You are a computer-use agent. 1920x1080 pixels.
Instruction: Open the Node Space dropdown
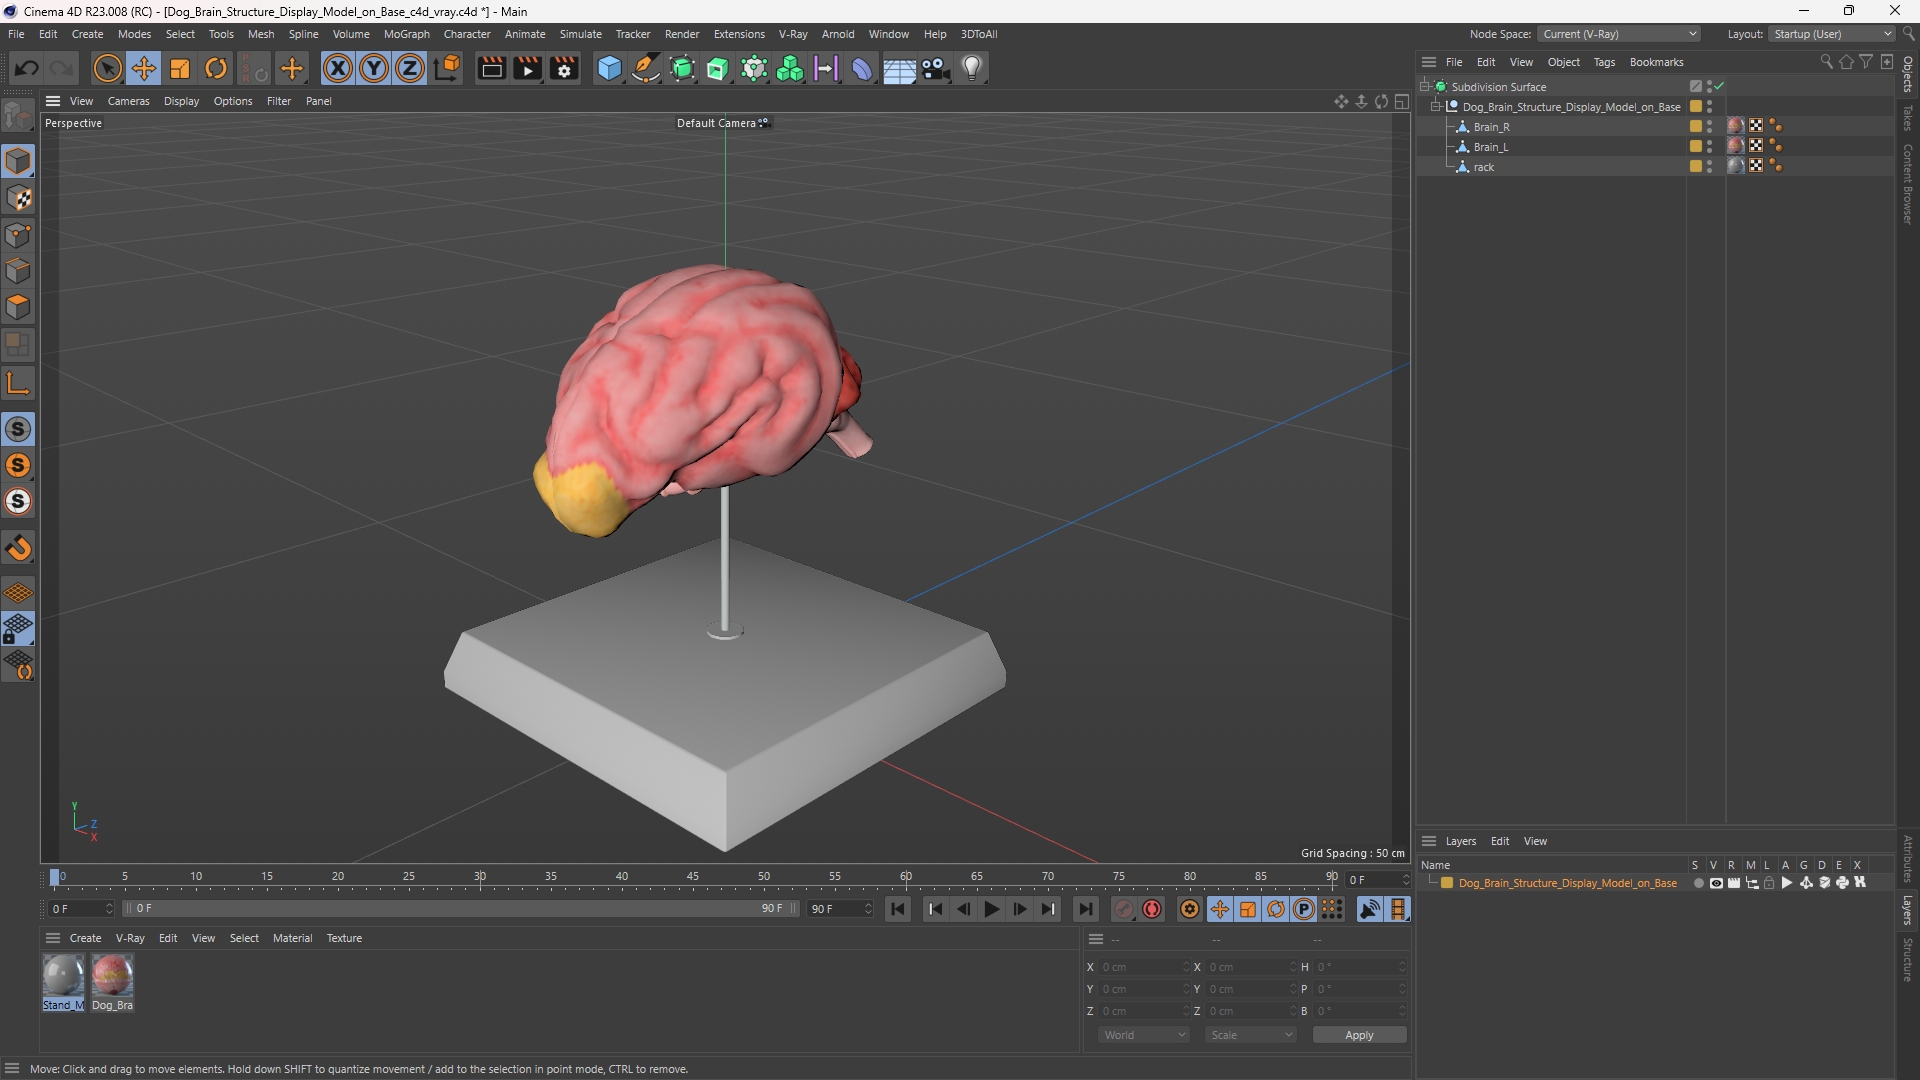tap(1618, 34)
